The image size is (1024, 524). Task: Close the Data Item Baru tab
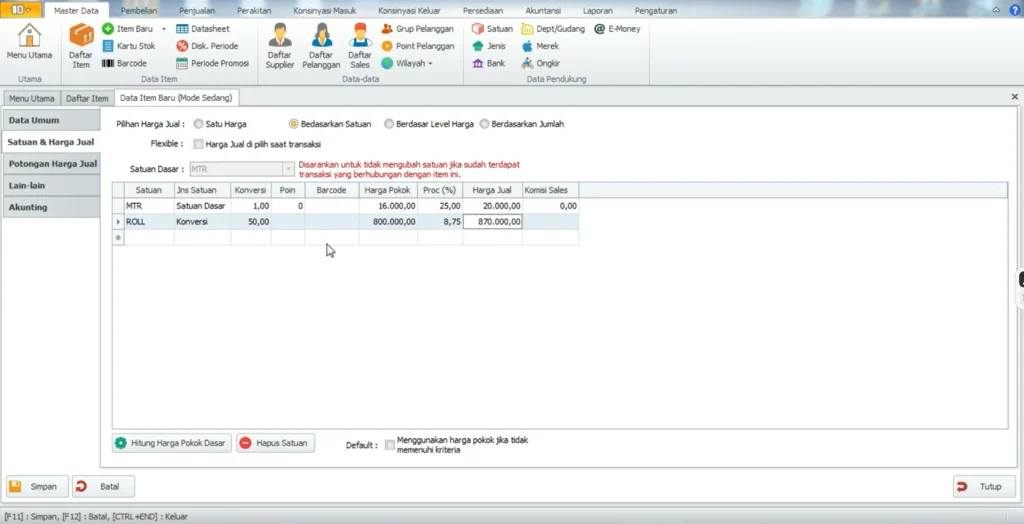(1014, 97)
